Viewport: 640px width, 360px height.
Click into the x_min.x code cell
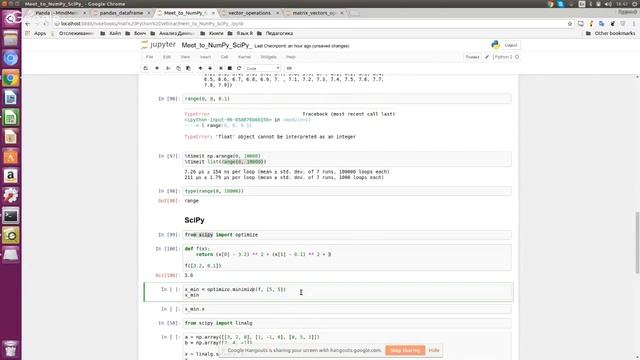click(x=347, y=309)
